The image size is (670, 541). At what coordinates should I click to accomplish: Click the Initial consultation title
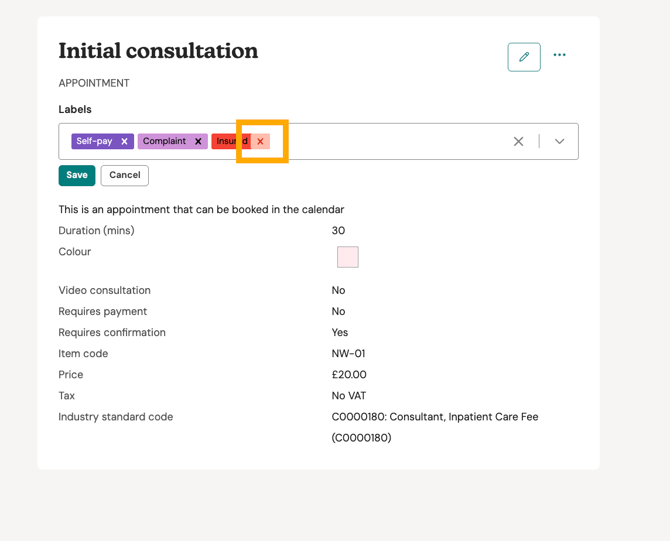coord(158,51)
